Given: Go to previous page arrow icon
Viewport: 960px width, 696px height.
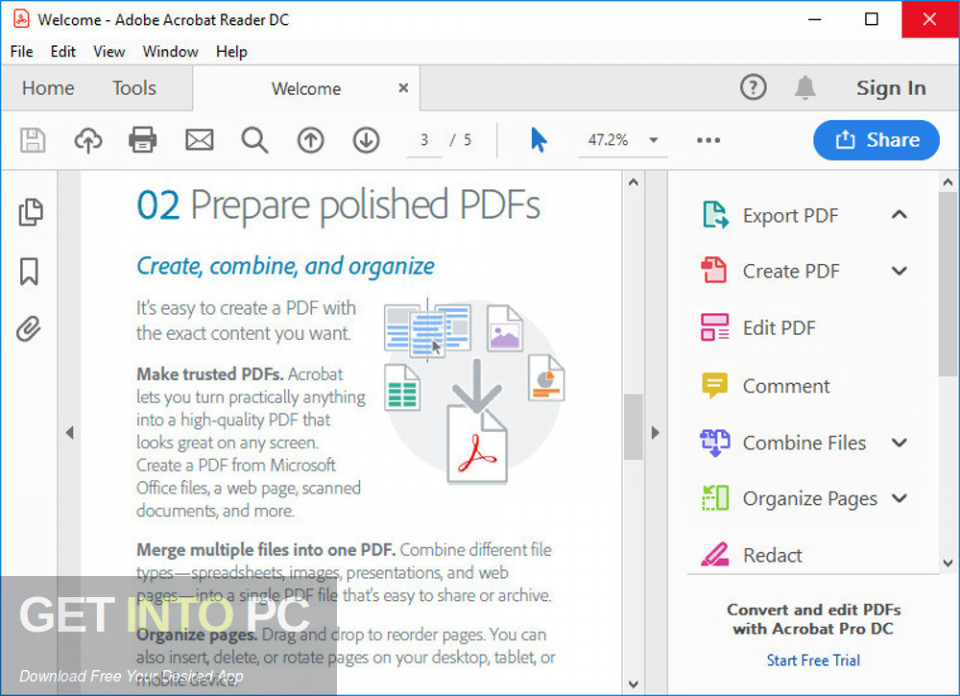Looking at the screenshot, I should (310, 140).
